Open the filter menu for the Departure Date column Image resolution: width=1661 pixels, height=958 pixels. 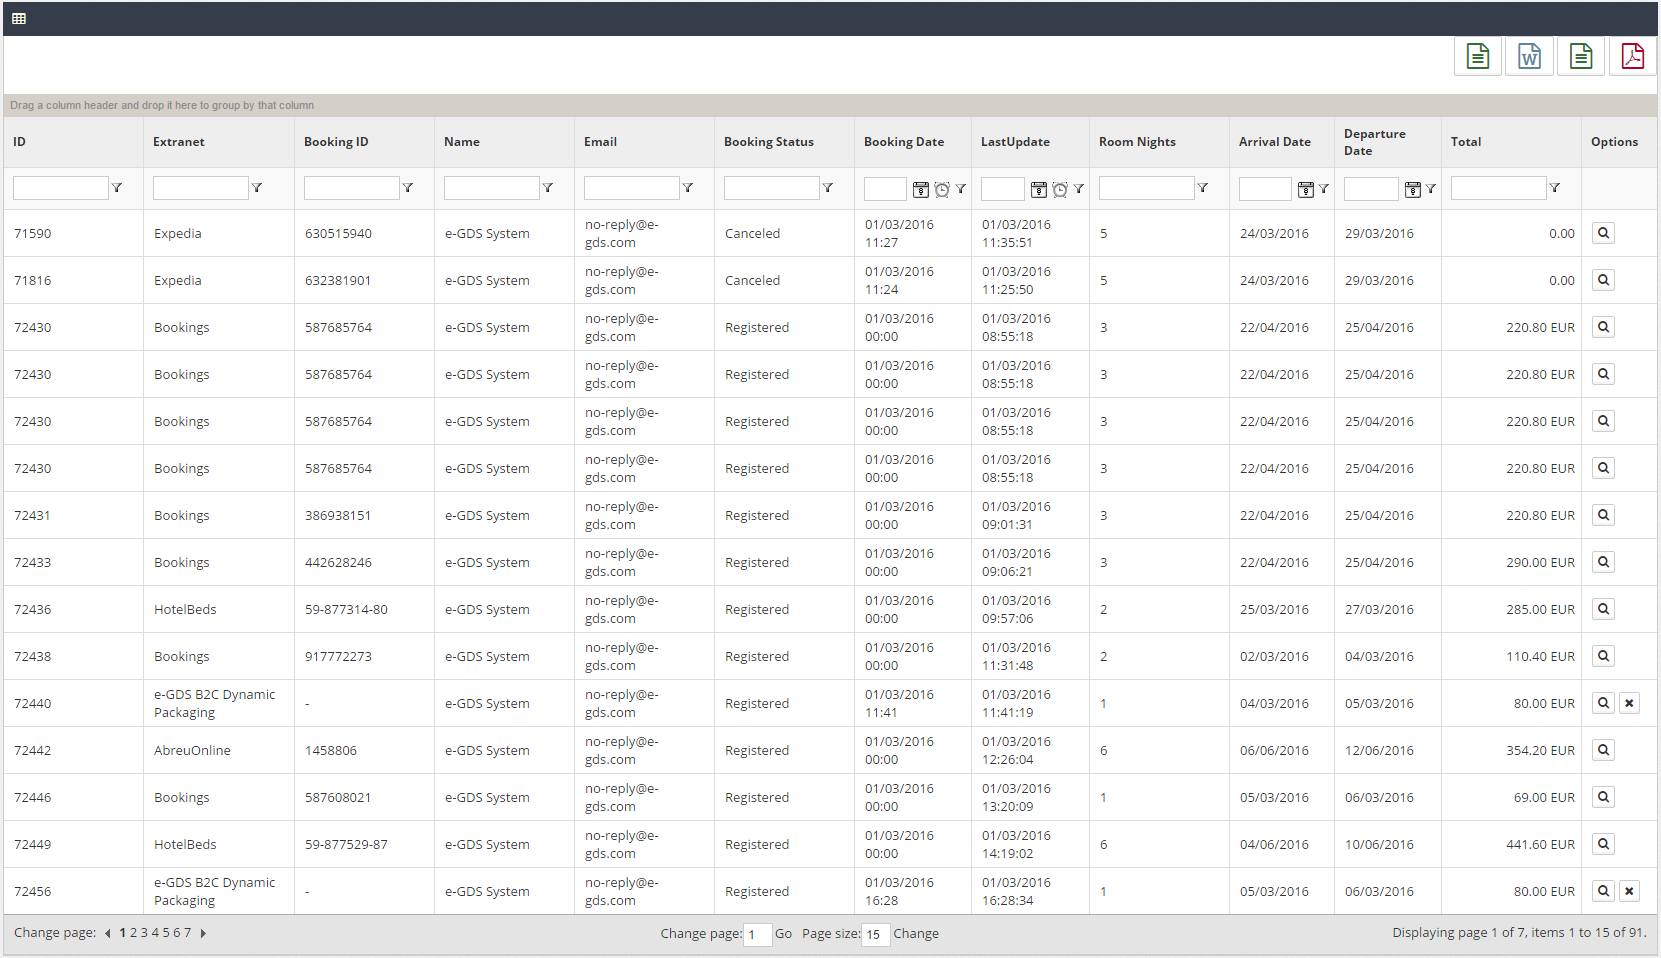coord(1431,188)
